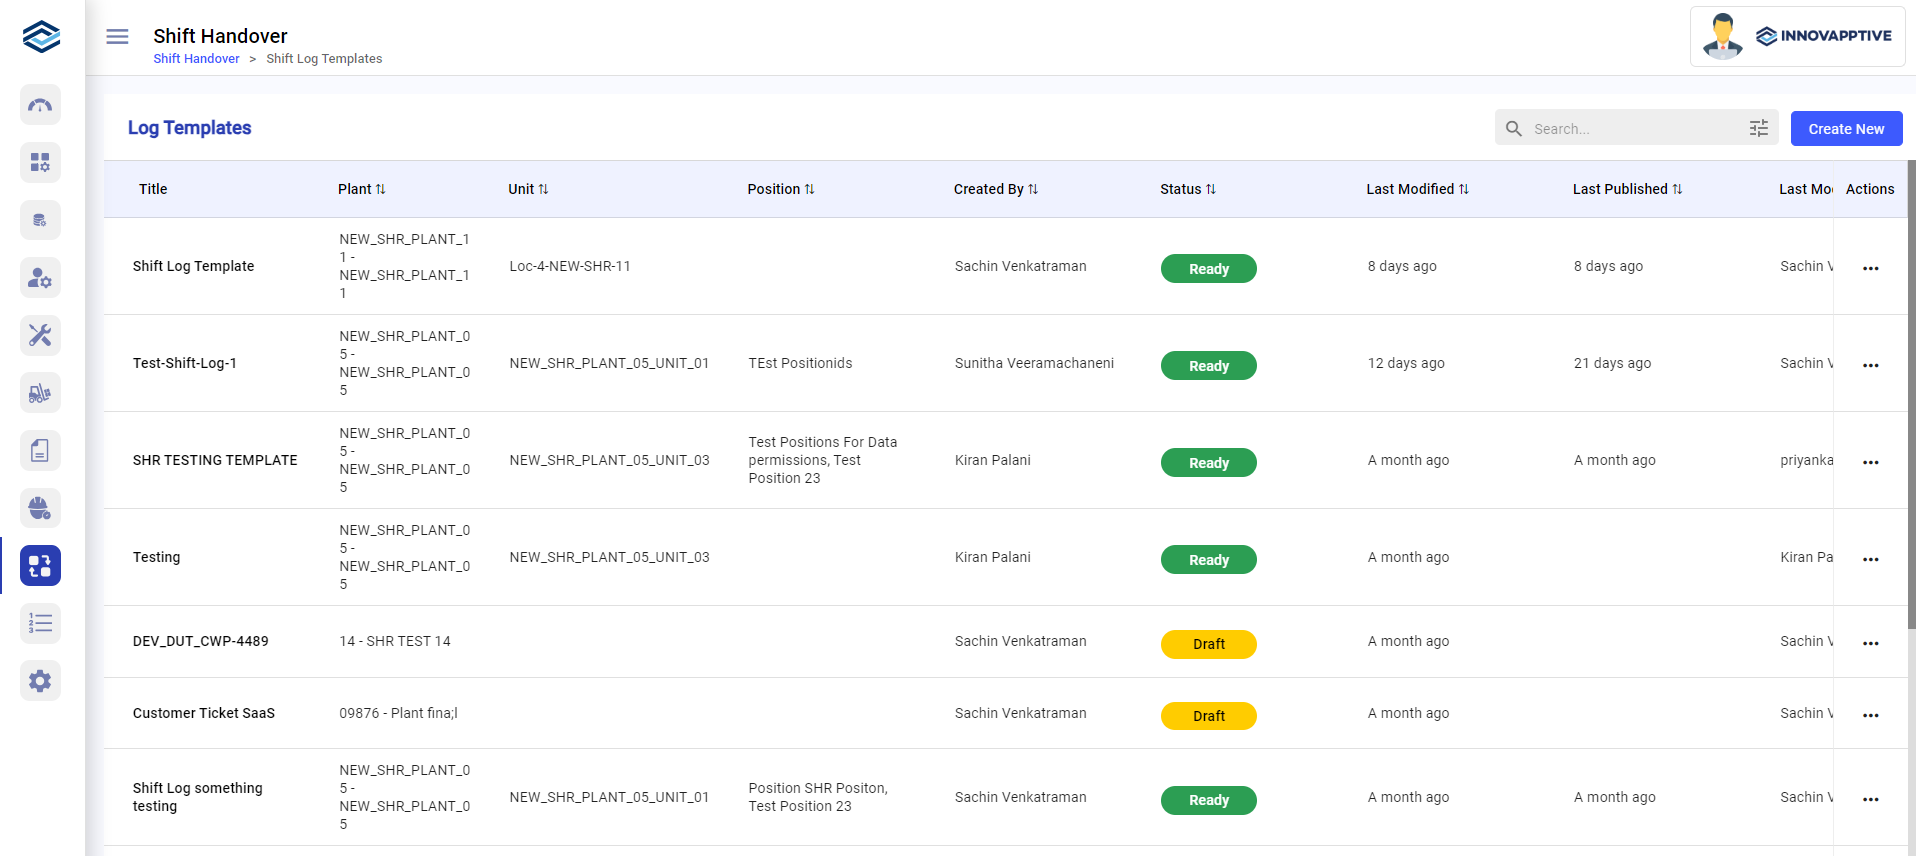Sort table by Plant column

(380, 189)
